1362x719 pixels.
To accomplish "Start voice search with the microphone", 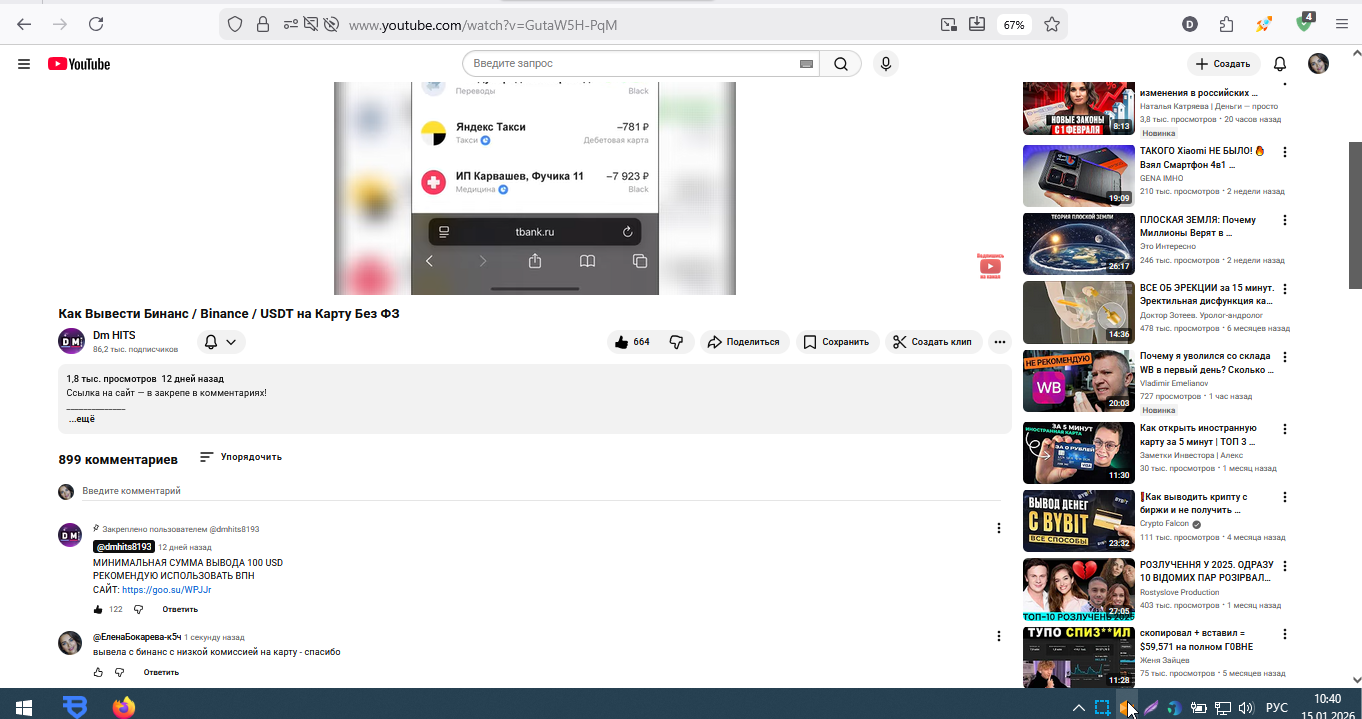I will (x=885, y=64).
